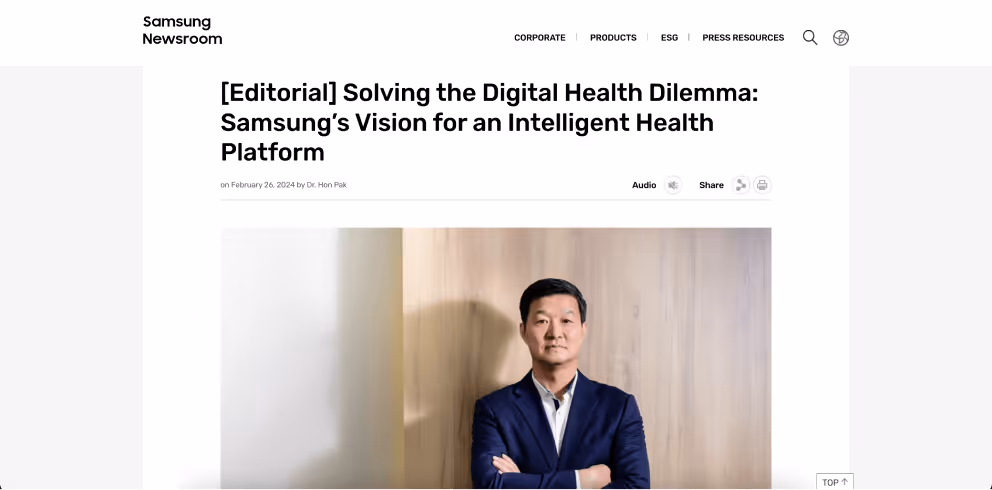Open the CORPORATE menu
The image size is (992, 490).
coord(540,38)
